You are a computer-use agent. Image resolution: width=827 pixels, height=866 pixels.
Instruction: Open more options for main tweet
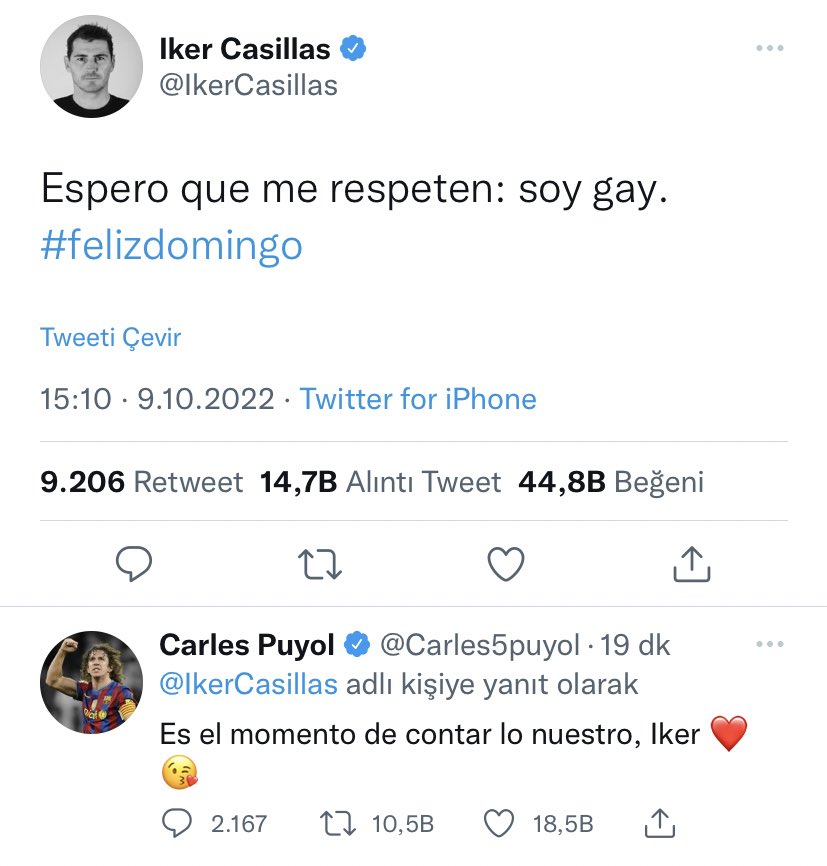(x=769, y=48)
